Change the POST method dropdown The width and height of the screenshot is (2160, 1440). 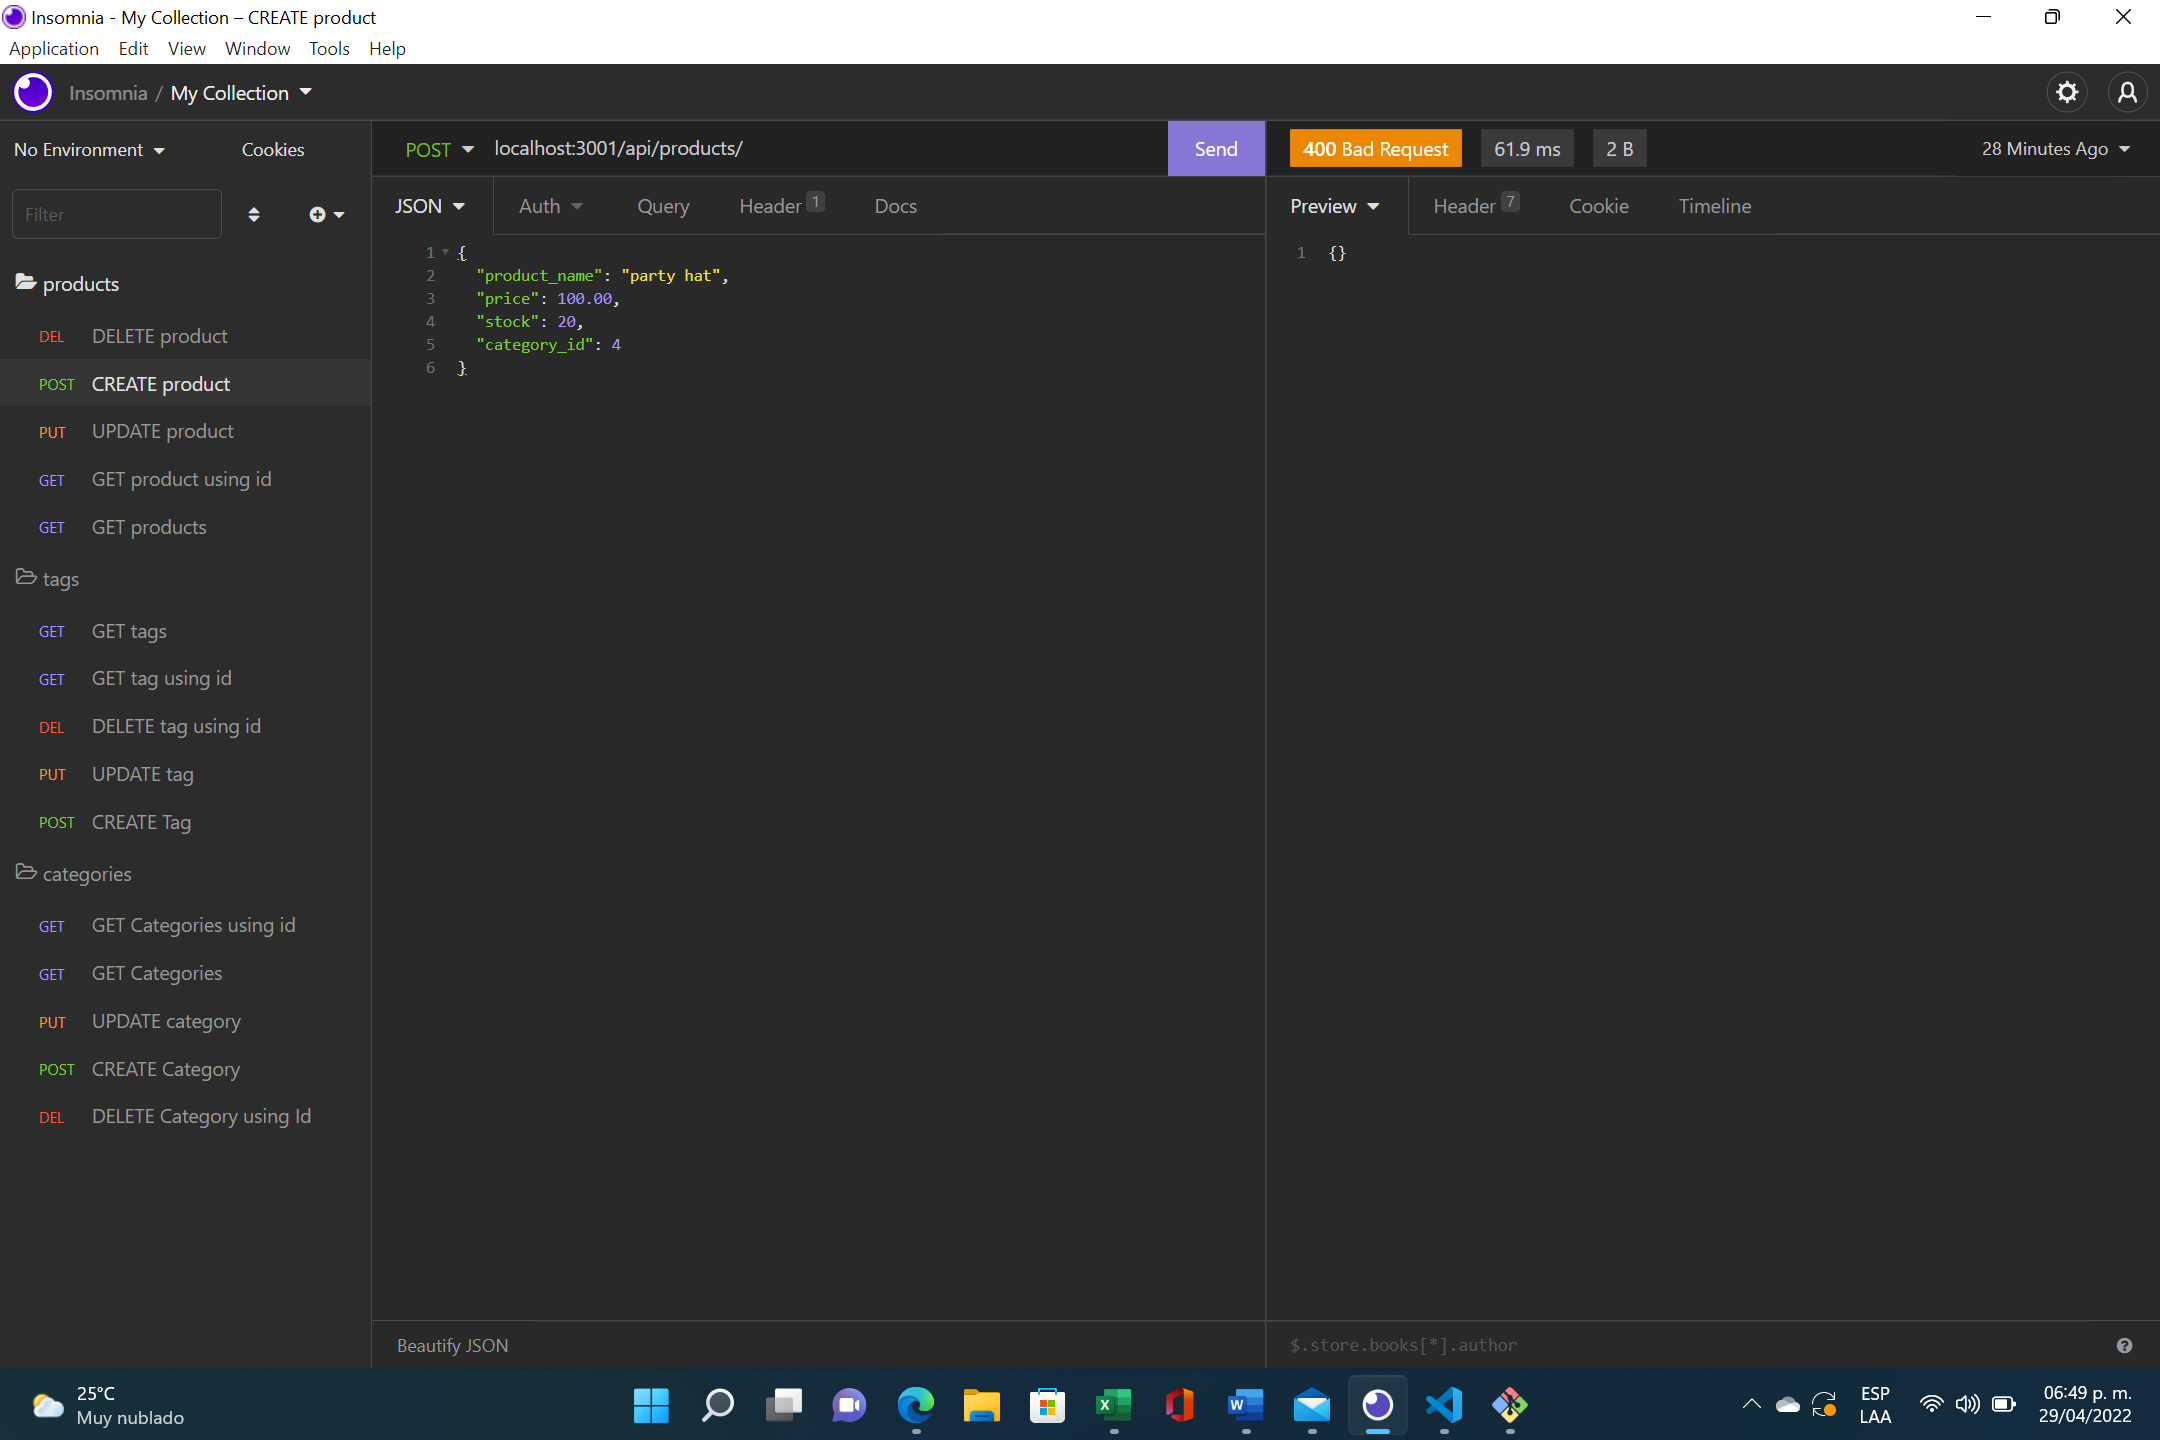pyautogui.click(x=439, y=149)
